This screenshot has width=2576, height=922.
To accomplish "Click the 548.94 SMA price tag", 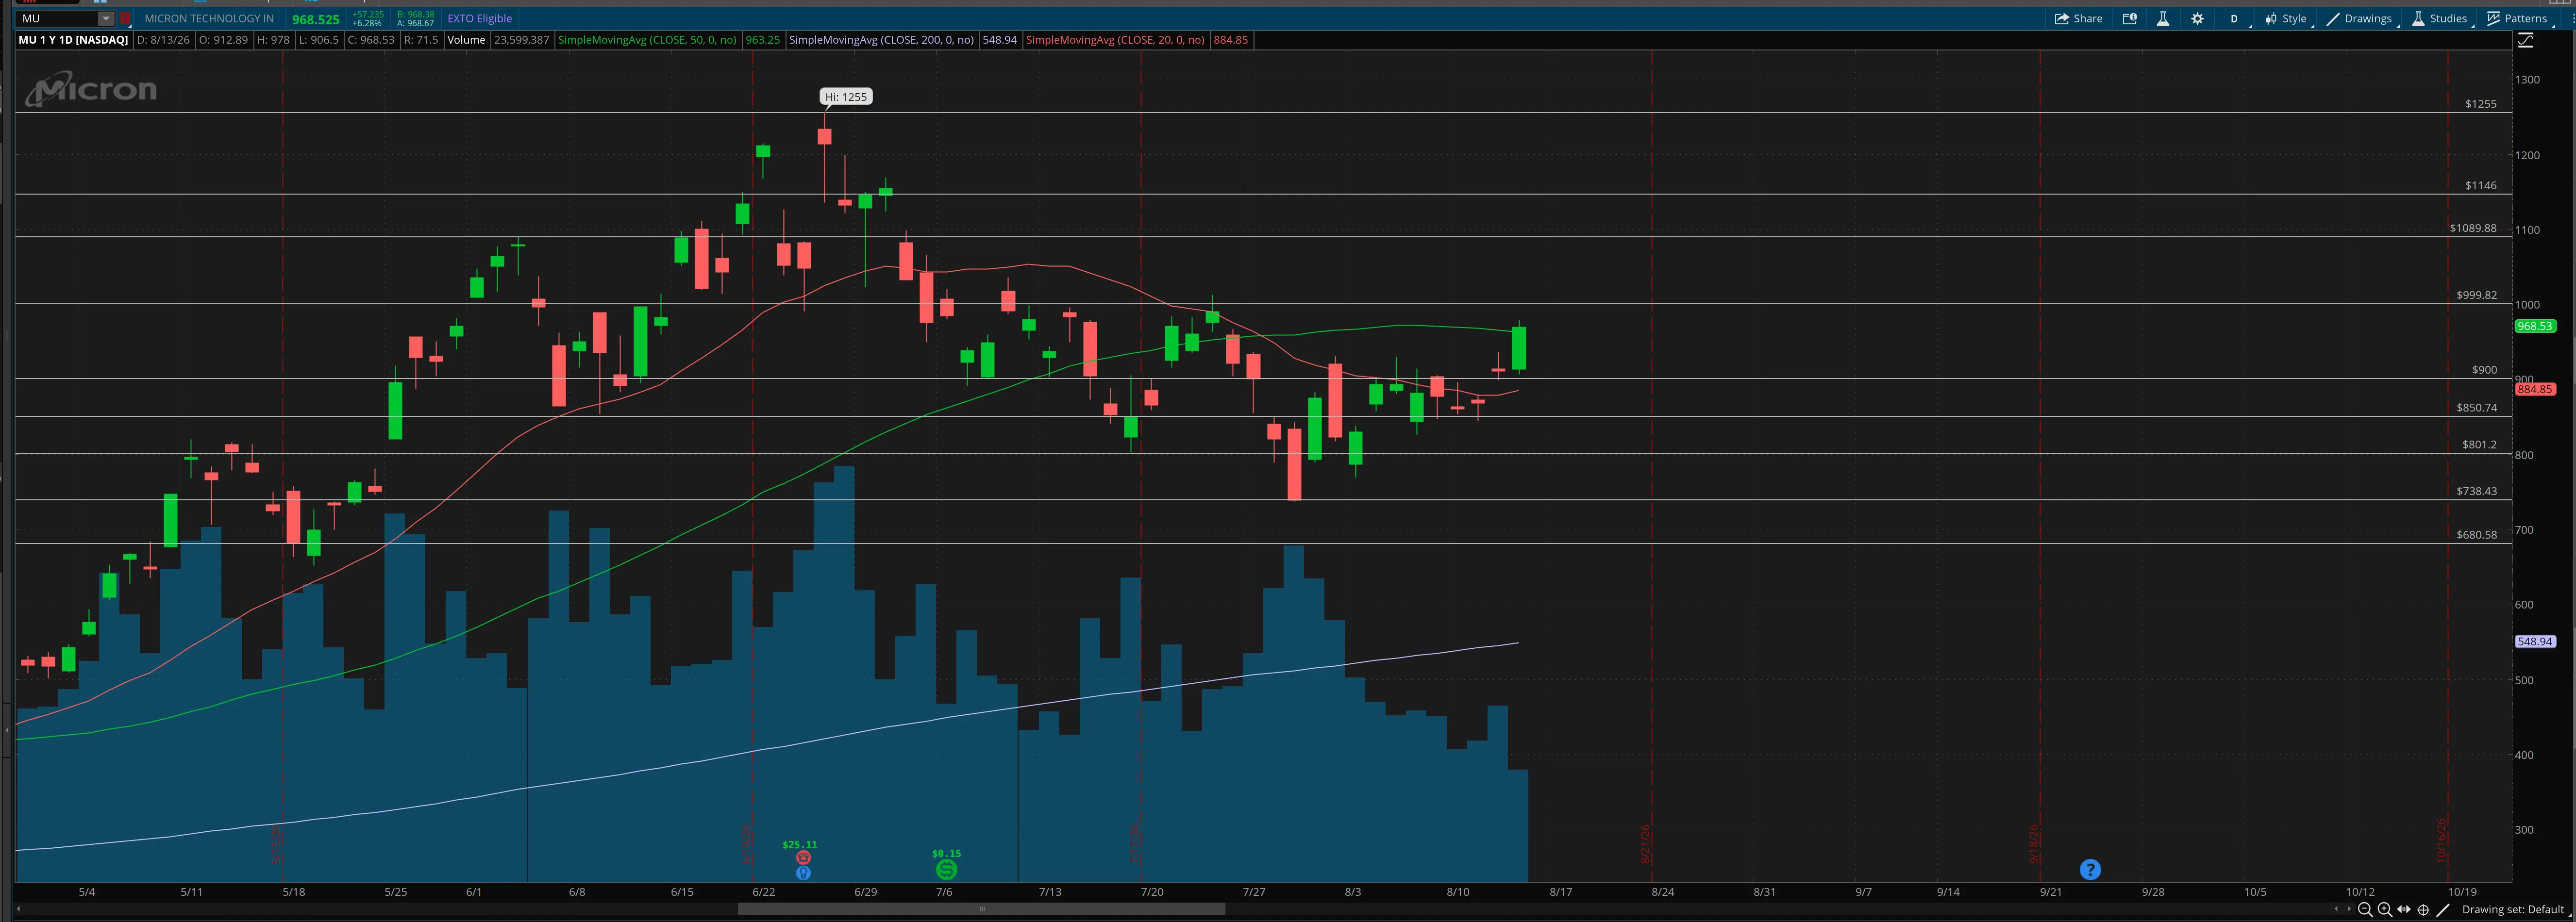I will tap(2535, 641).
